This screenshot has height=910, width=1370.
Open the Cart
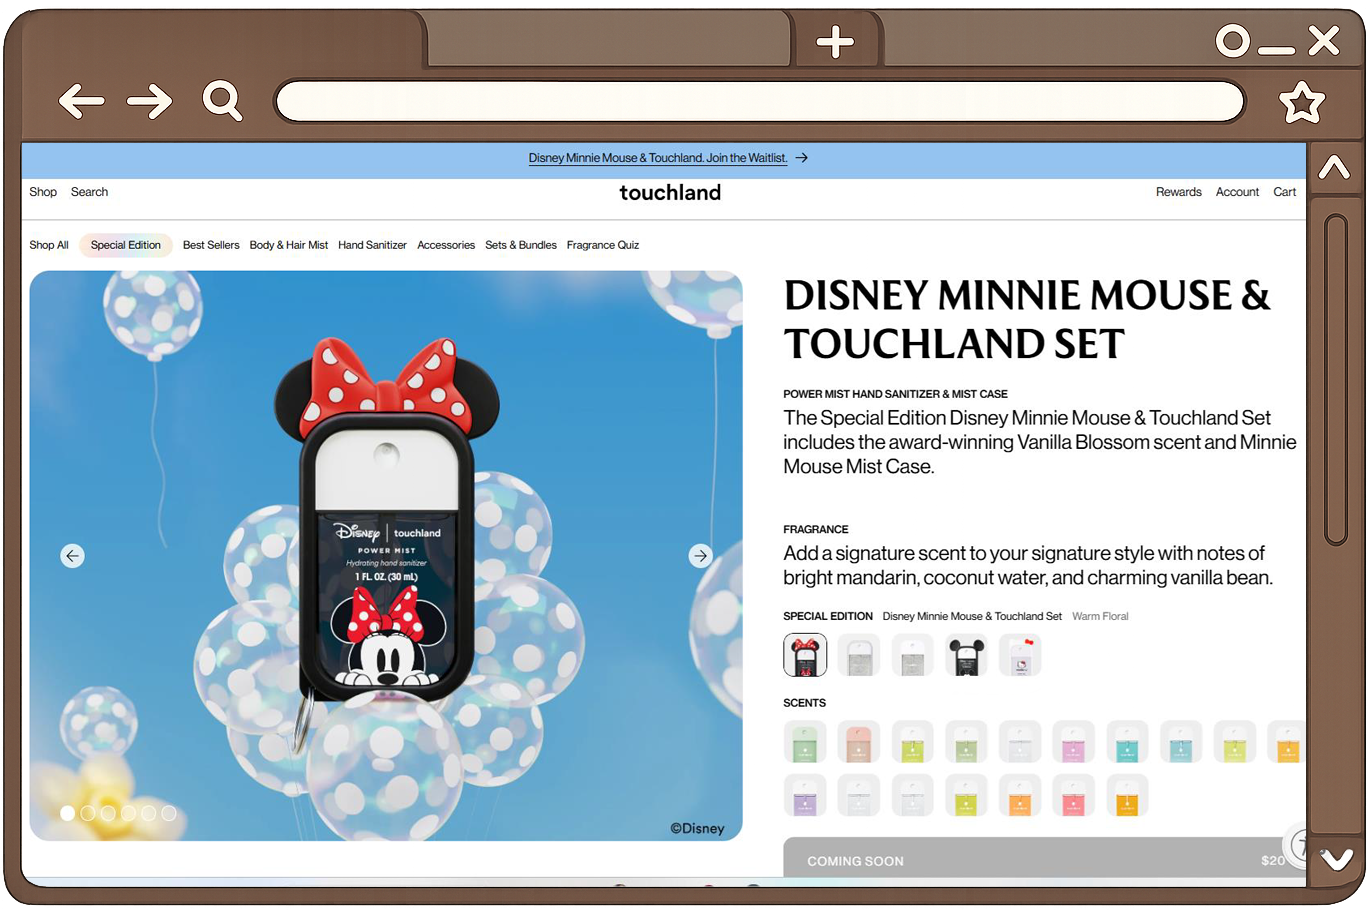1285,192
